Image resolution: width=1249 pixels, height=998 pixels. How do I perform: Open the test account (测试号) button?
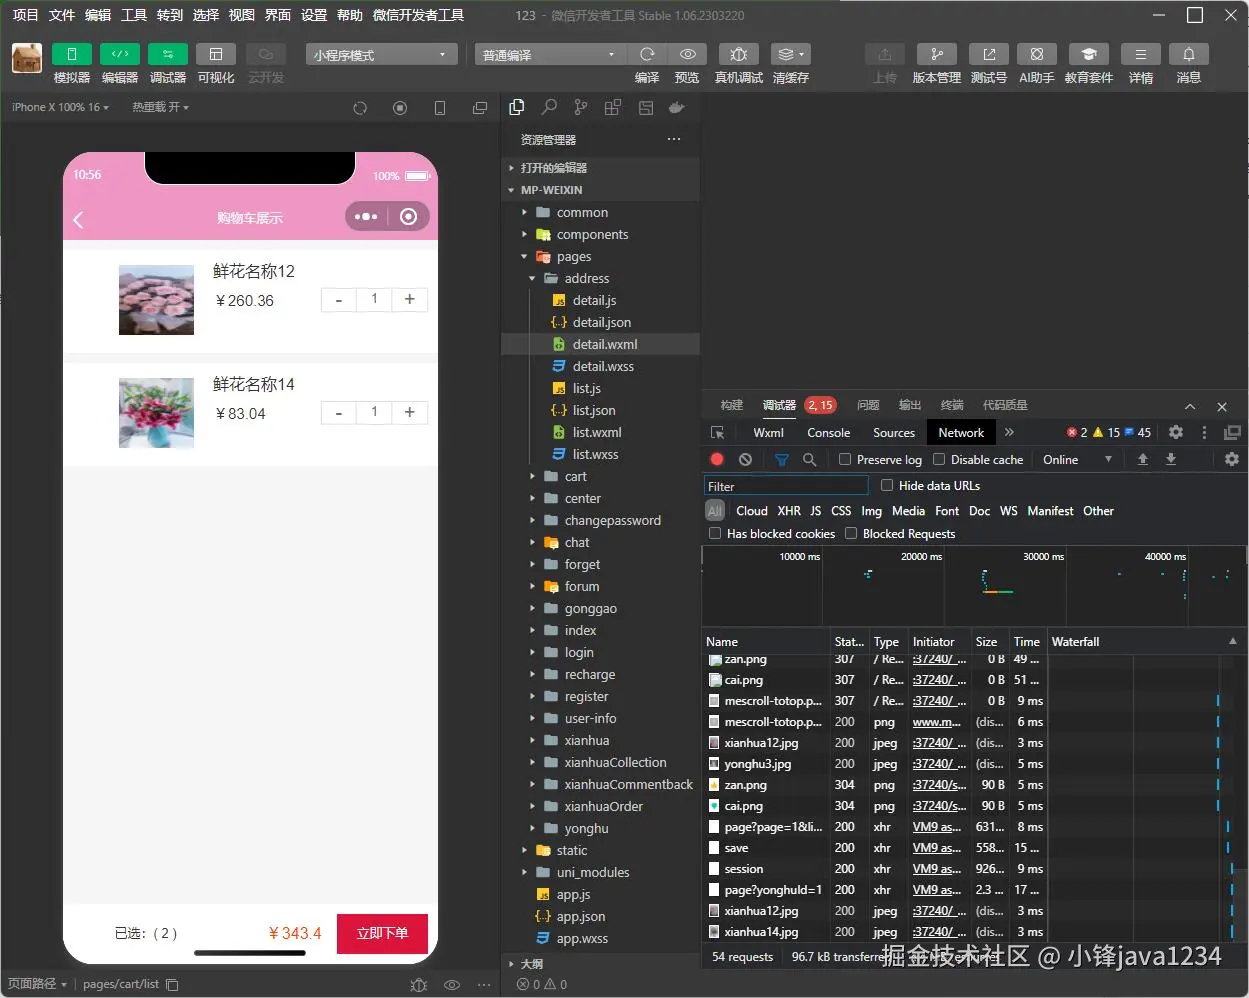click(x=988, y=54)
